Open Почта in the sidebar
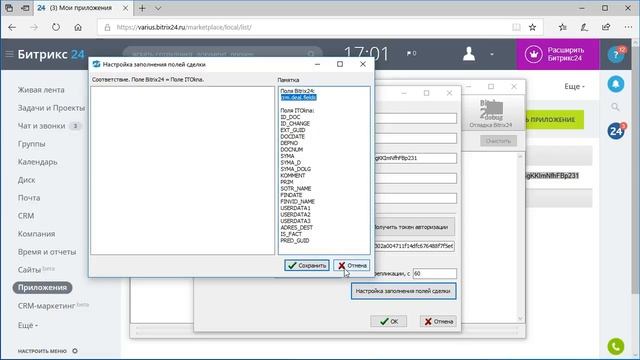 [x=29, y=198]
